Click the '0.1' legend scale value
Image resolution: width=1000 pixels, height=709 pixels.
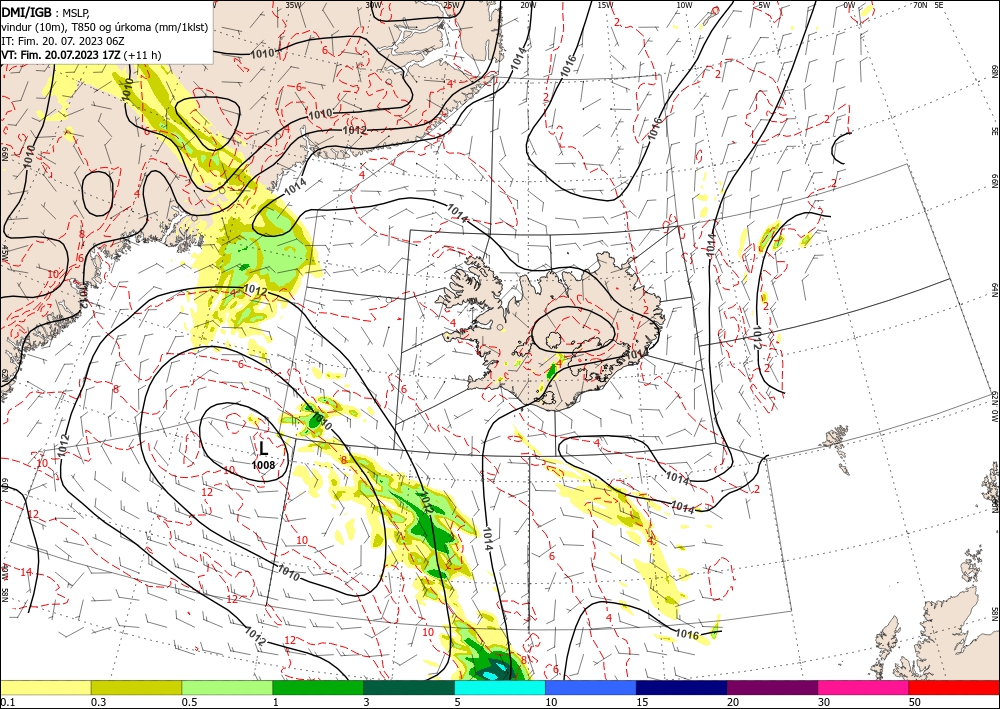click(6, 702)
